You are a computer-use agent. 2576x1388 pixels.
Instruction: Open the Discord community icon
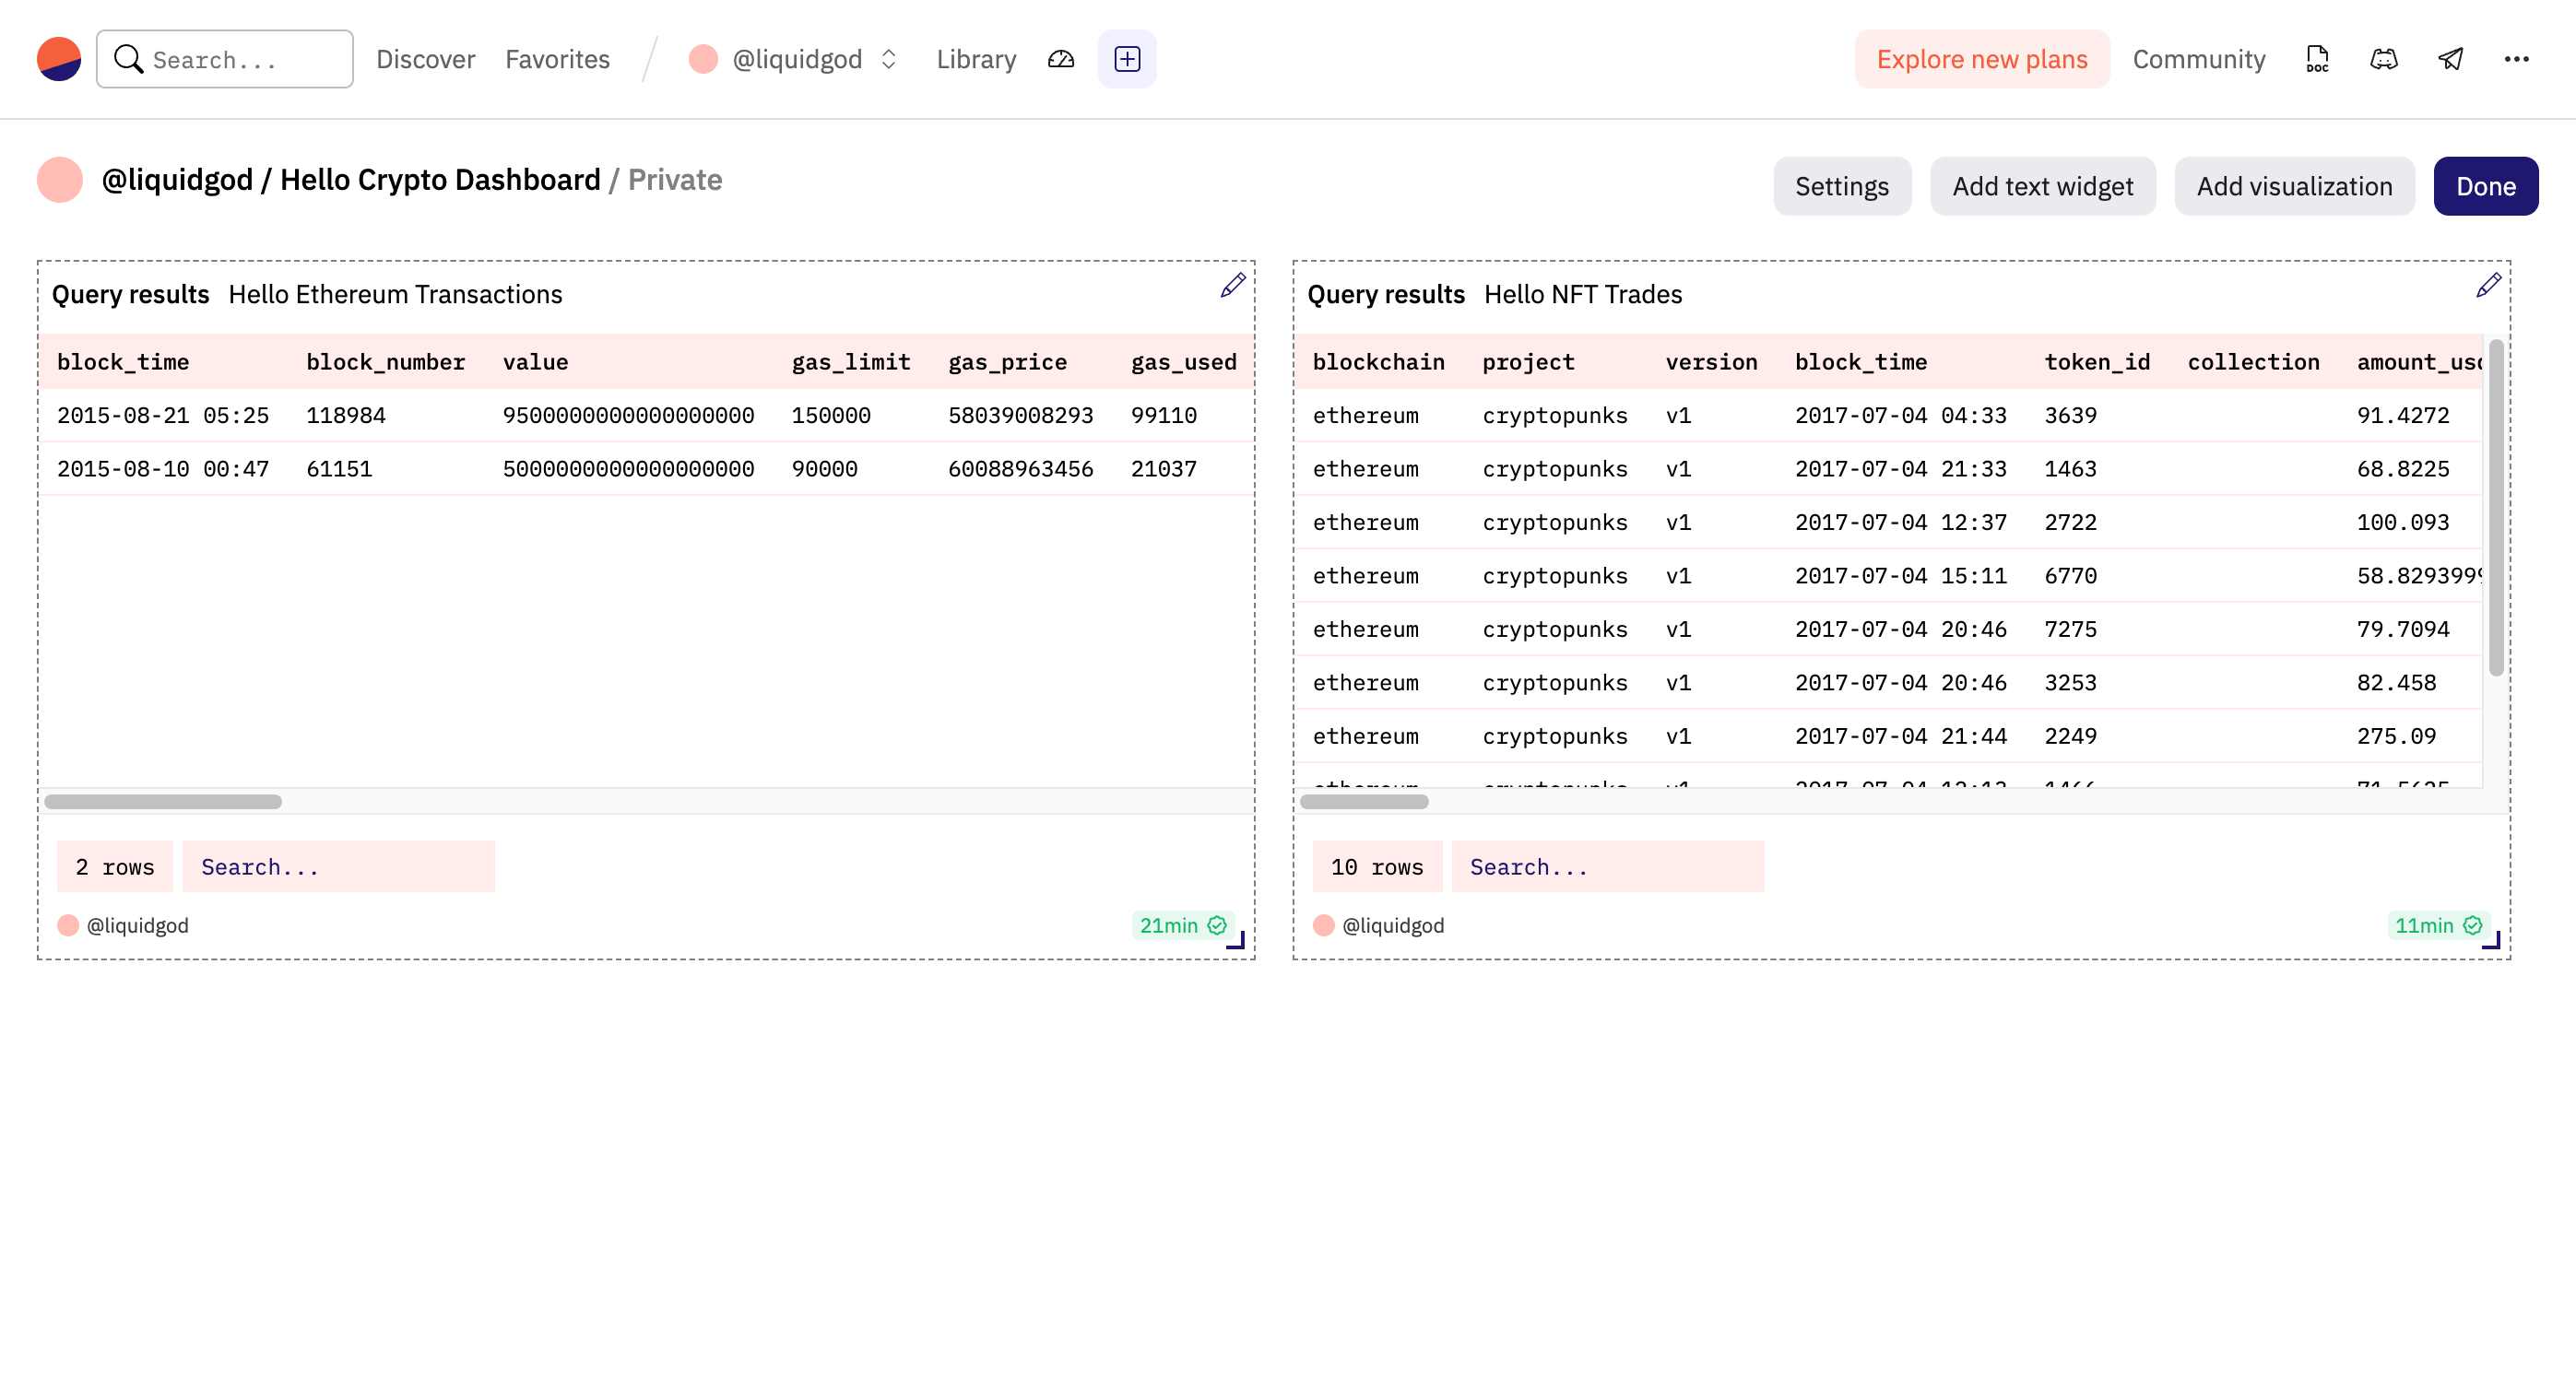(x=2383, y=59)
